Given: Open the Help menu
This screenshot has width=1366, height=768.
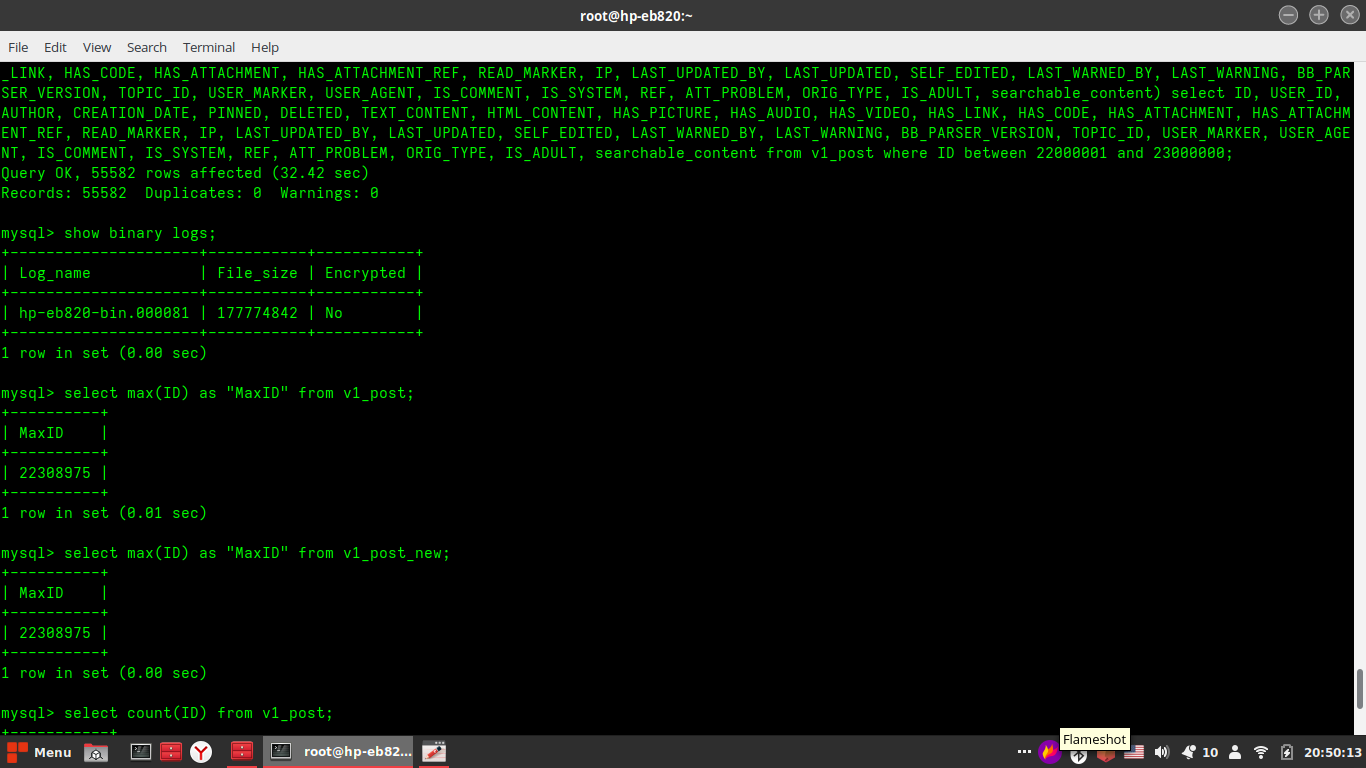Looking at the screenshot, I should [x=265, y=47].
